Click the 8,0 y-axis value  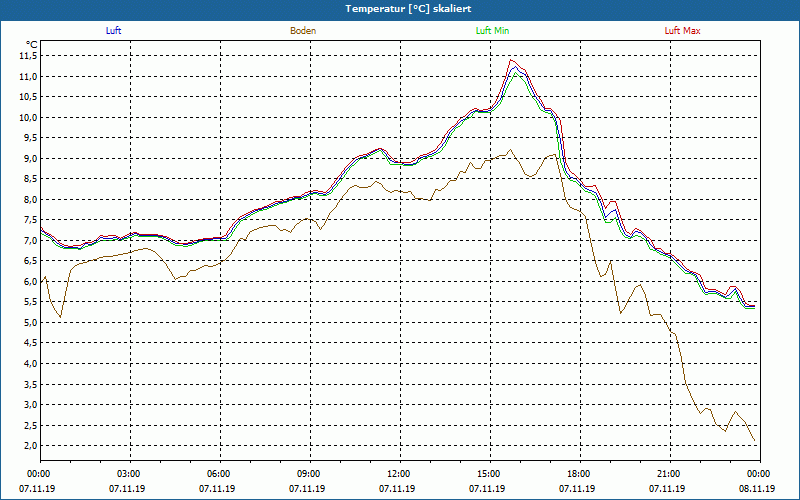(x=30, y=199)
